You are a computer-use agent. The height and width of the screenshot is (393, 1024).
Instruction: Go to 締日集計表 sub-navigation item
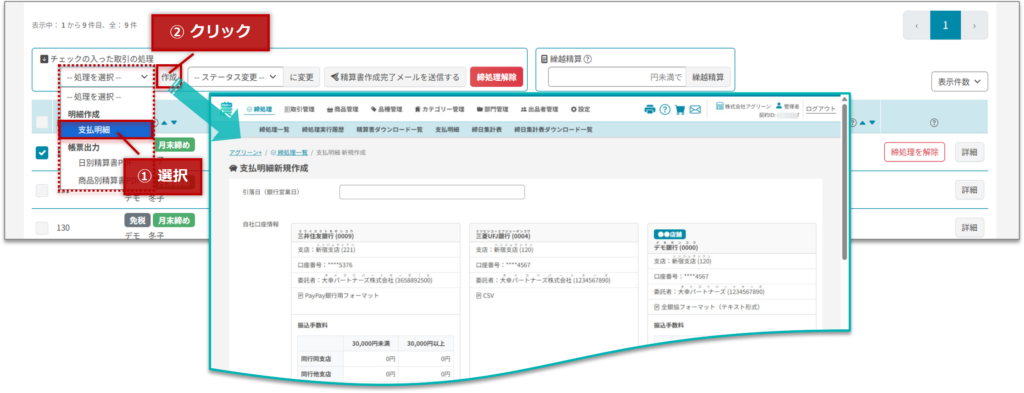pyautogui.click(x=487, y=129)
